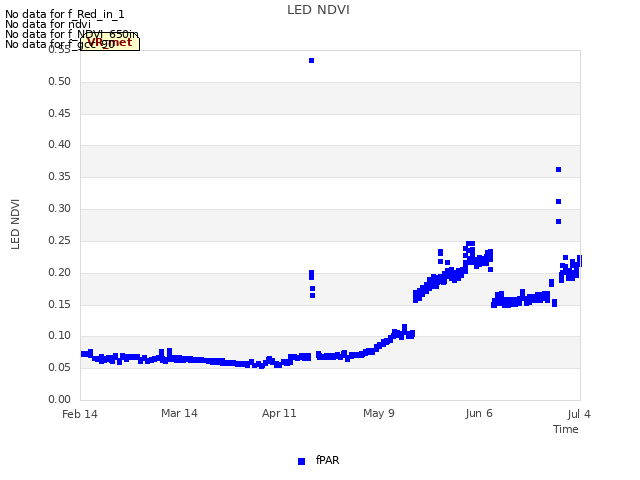Screen dimensions: 640x480
Task: Click the 0.25 y-axis tick label
Action: 60,240
